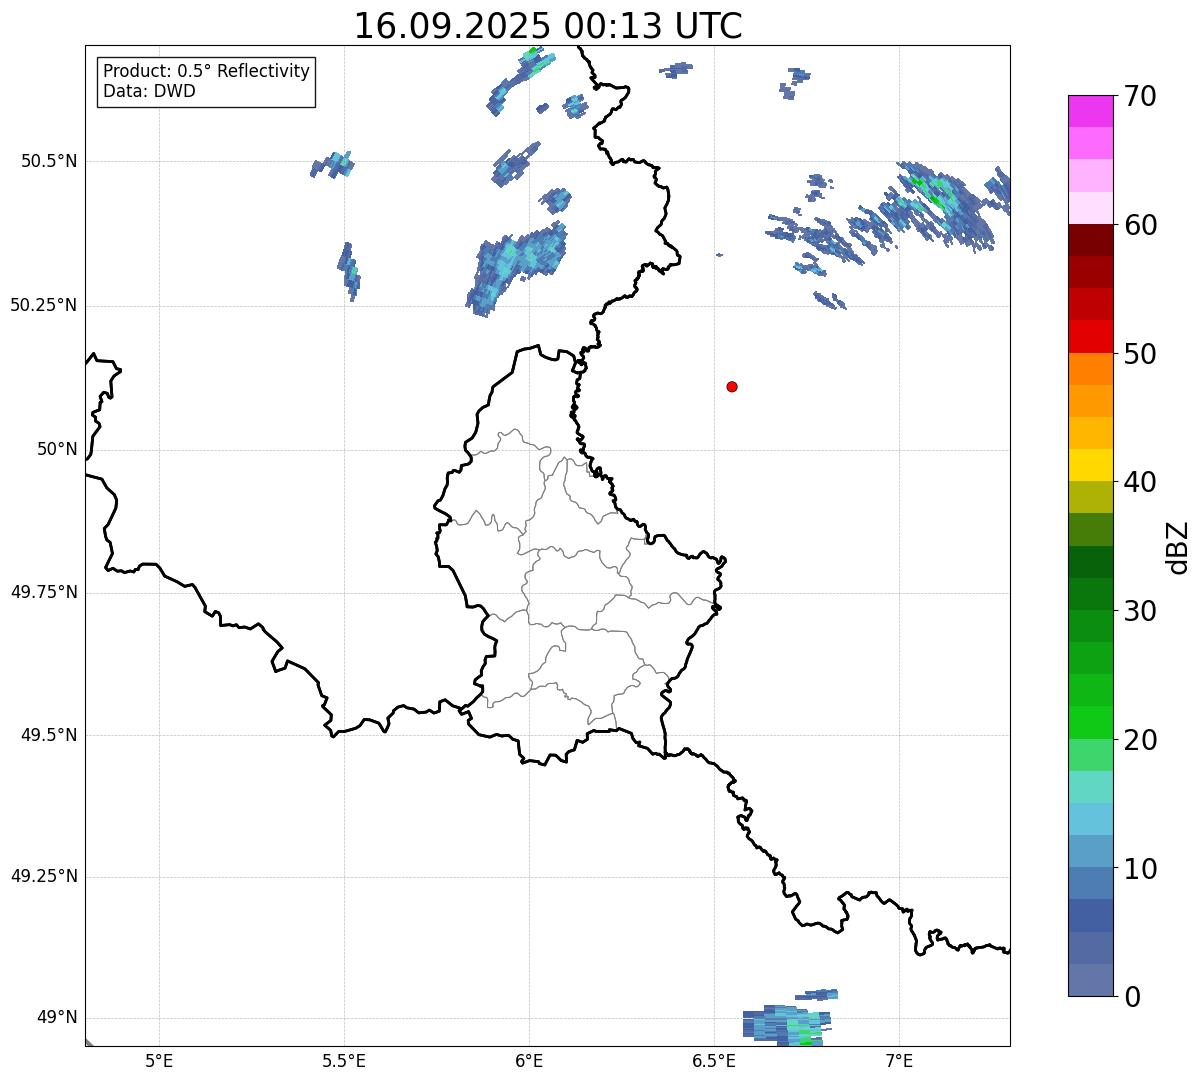Click the 20 colorbar tick label

[1140, 740]
